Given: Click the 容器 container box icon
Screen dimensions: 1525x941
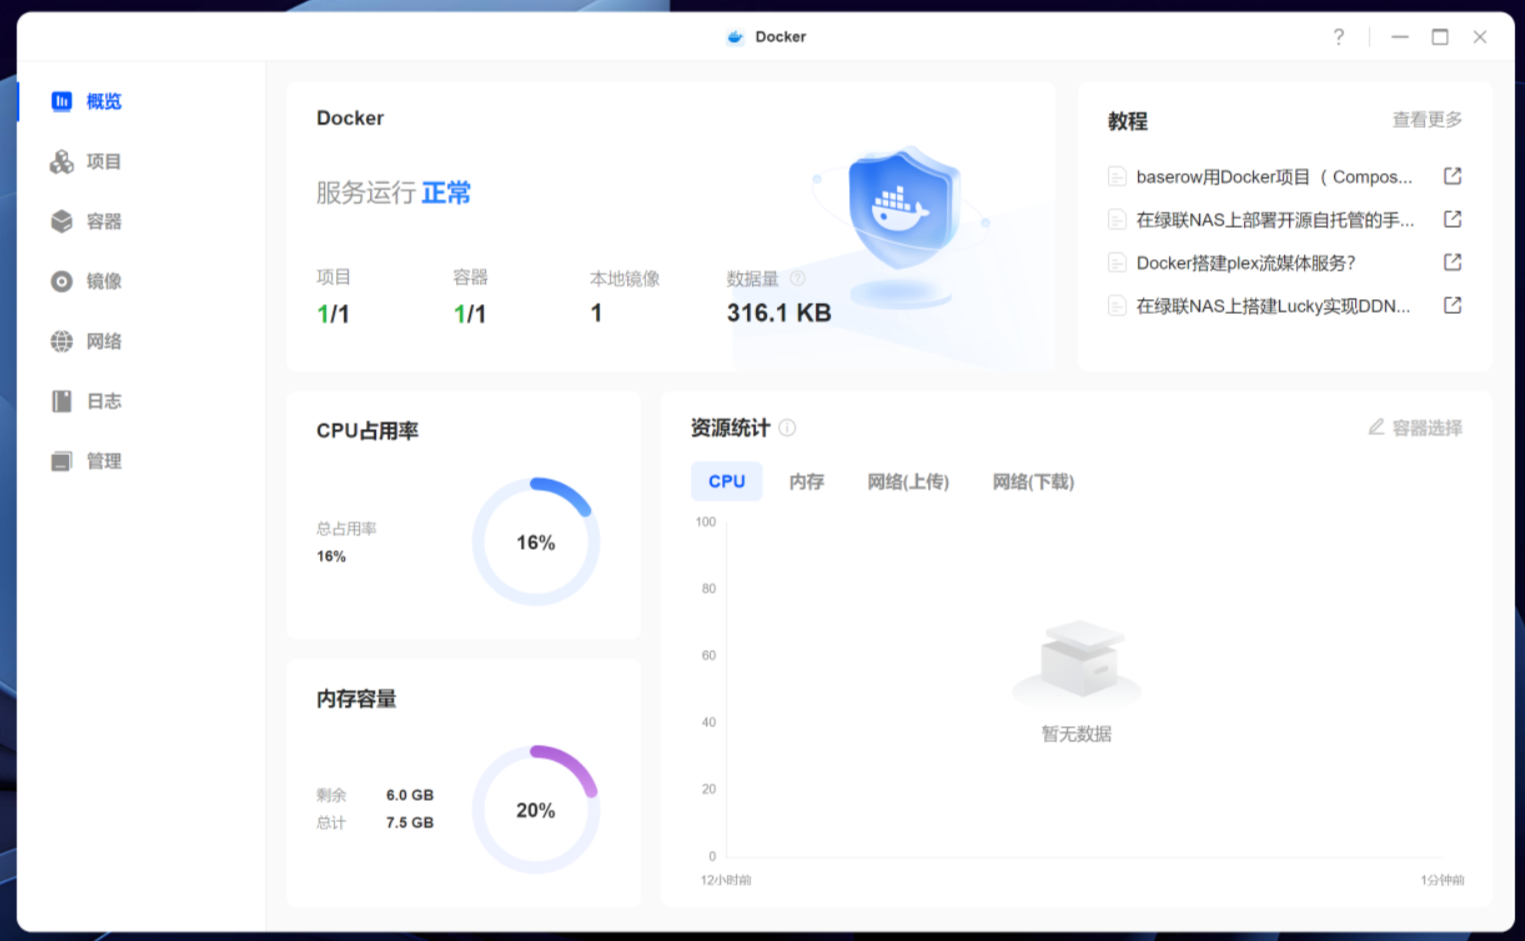Looking at the screenshot, I should point(62,221).
